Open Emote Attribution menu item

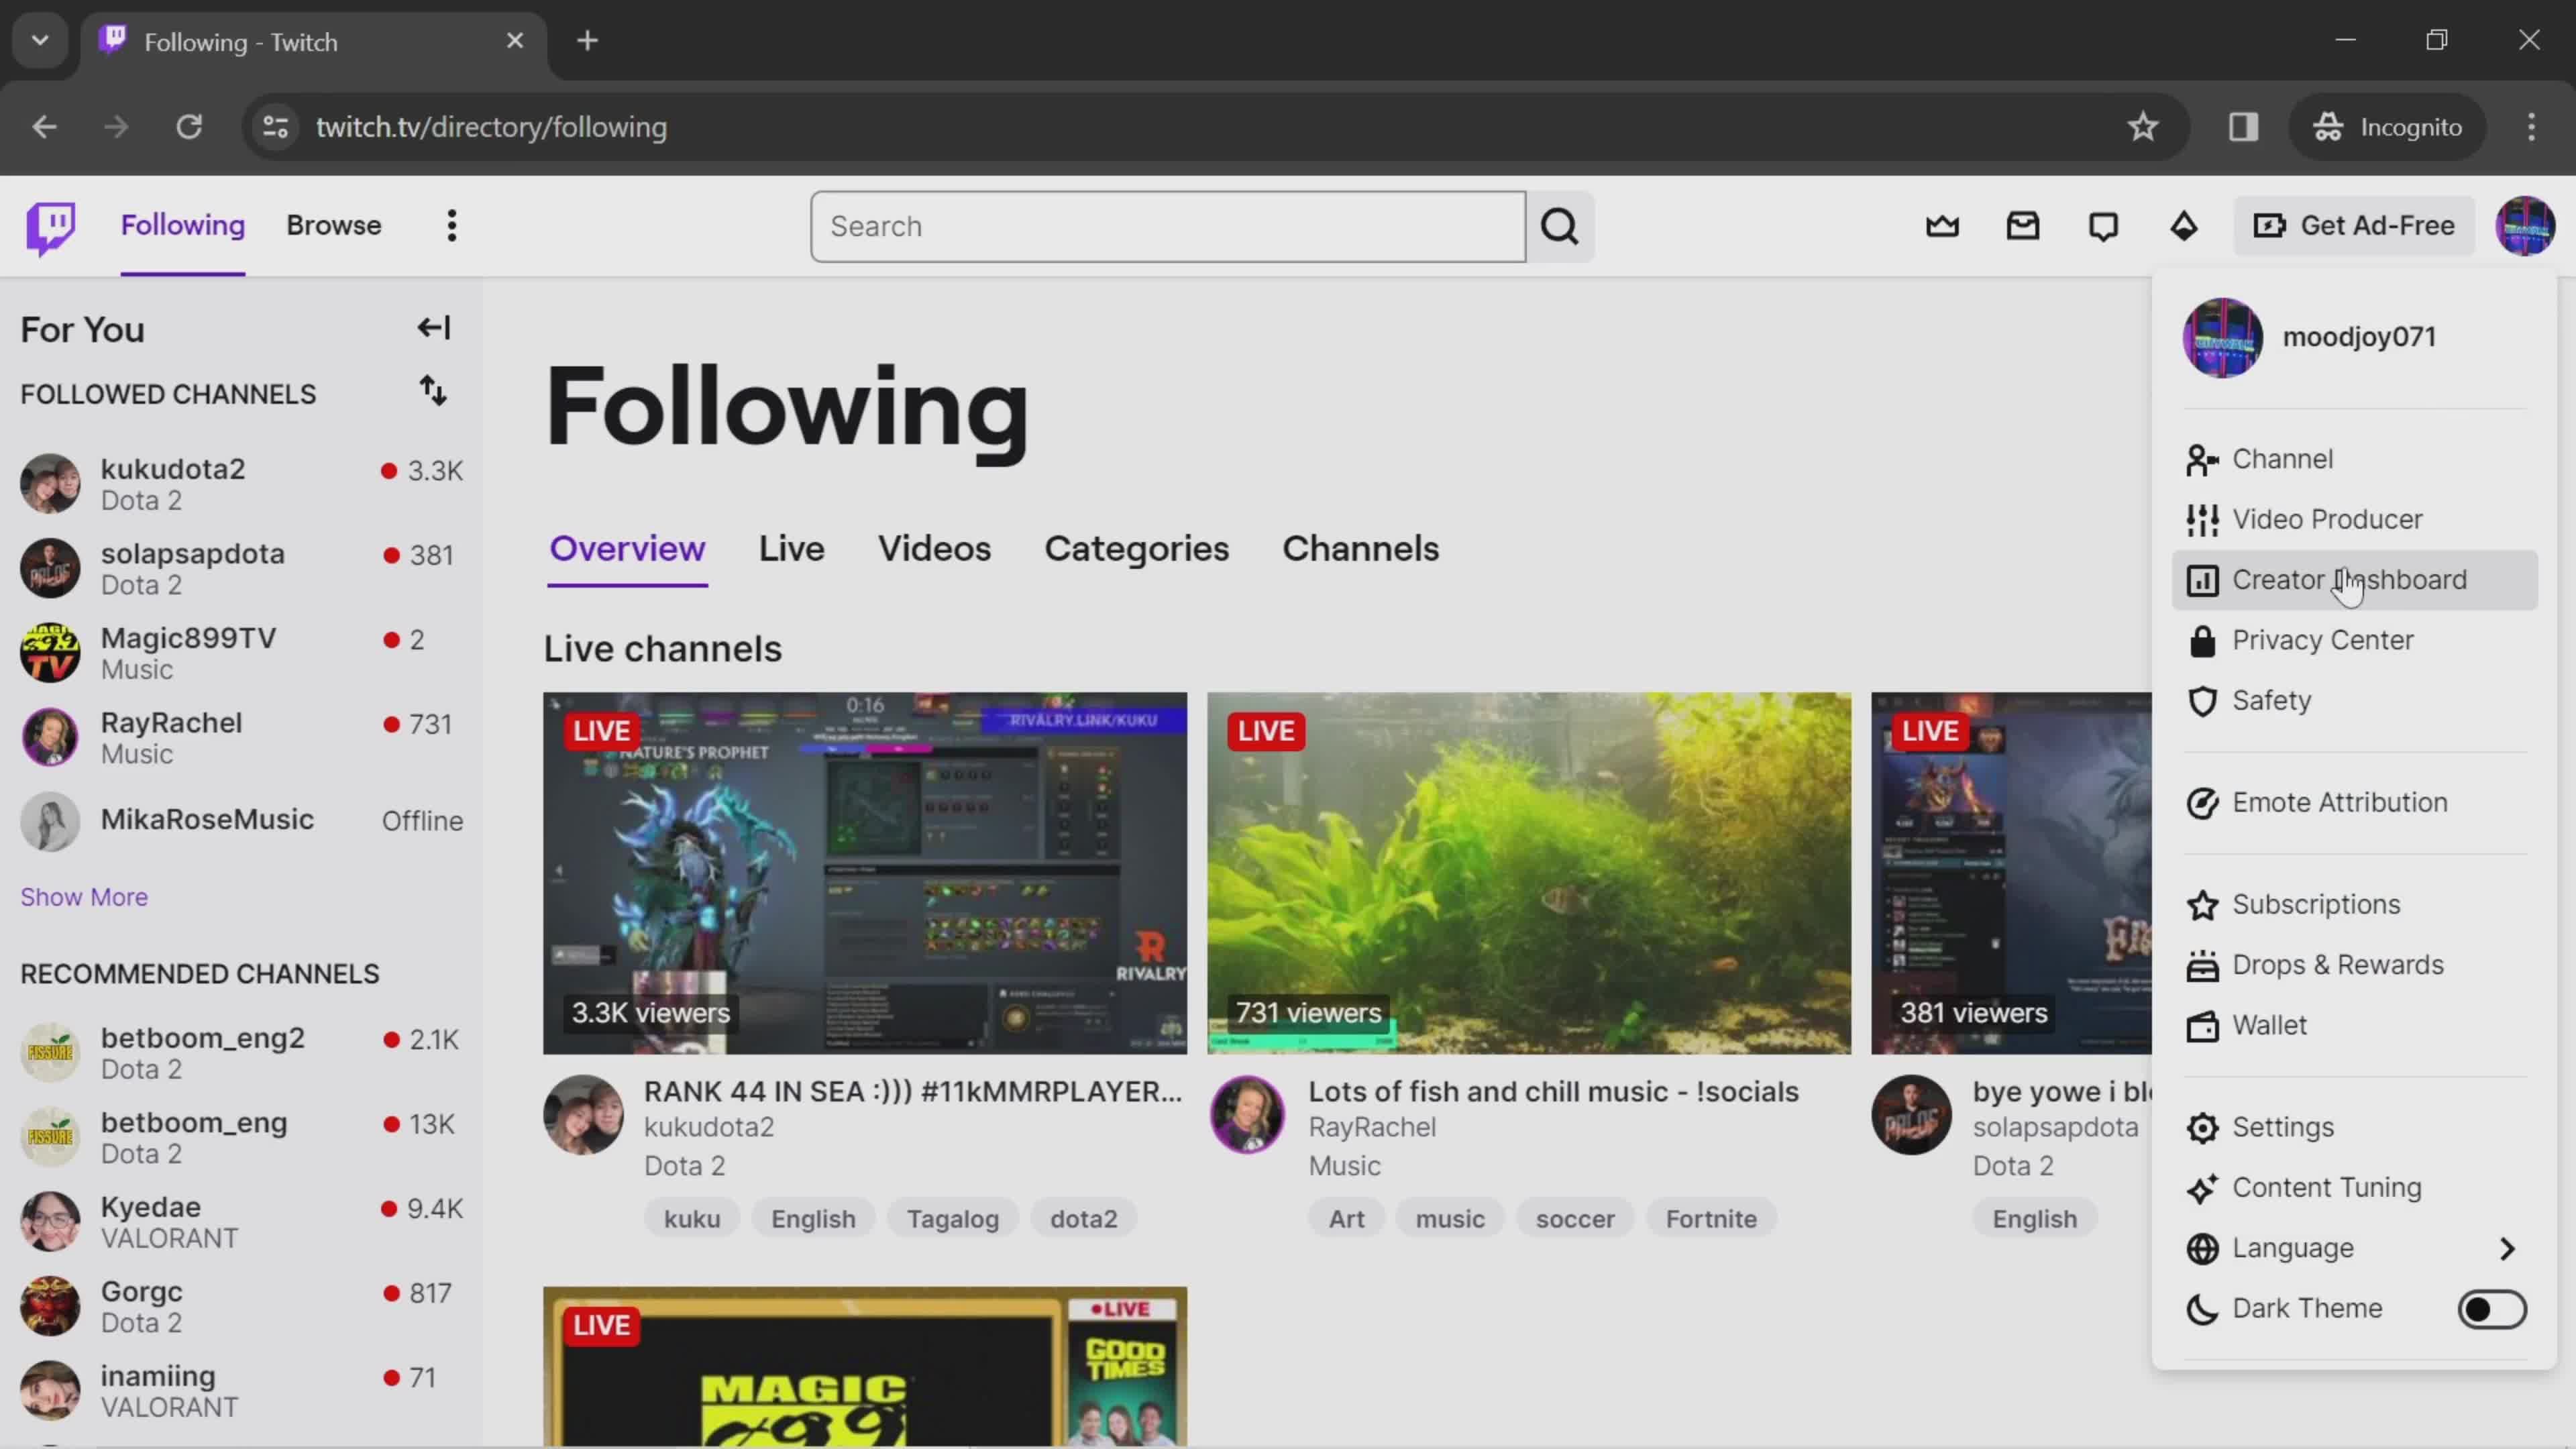(x=2354, y=803)
